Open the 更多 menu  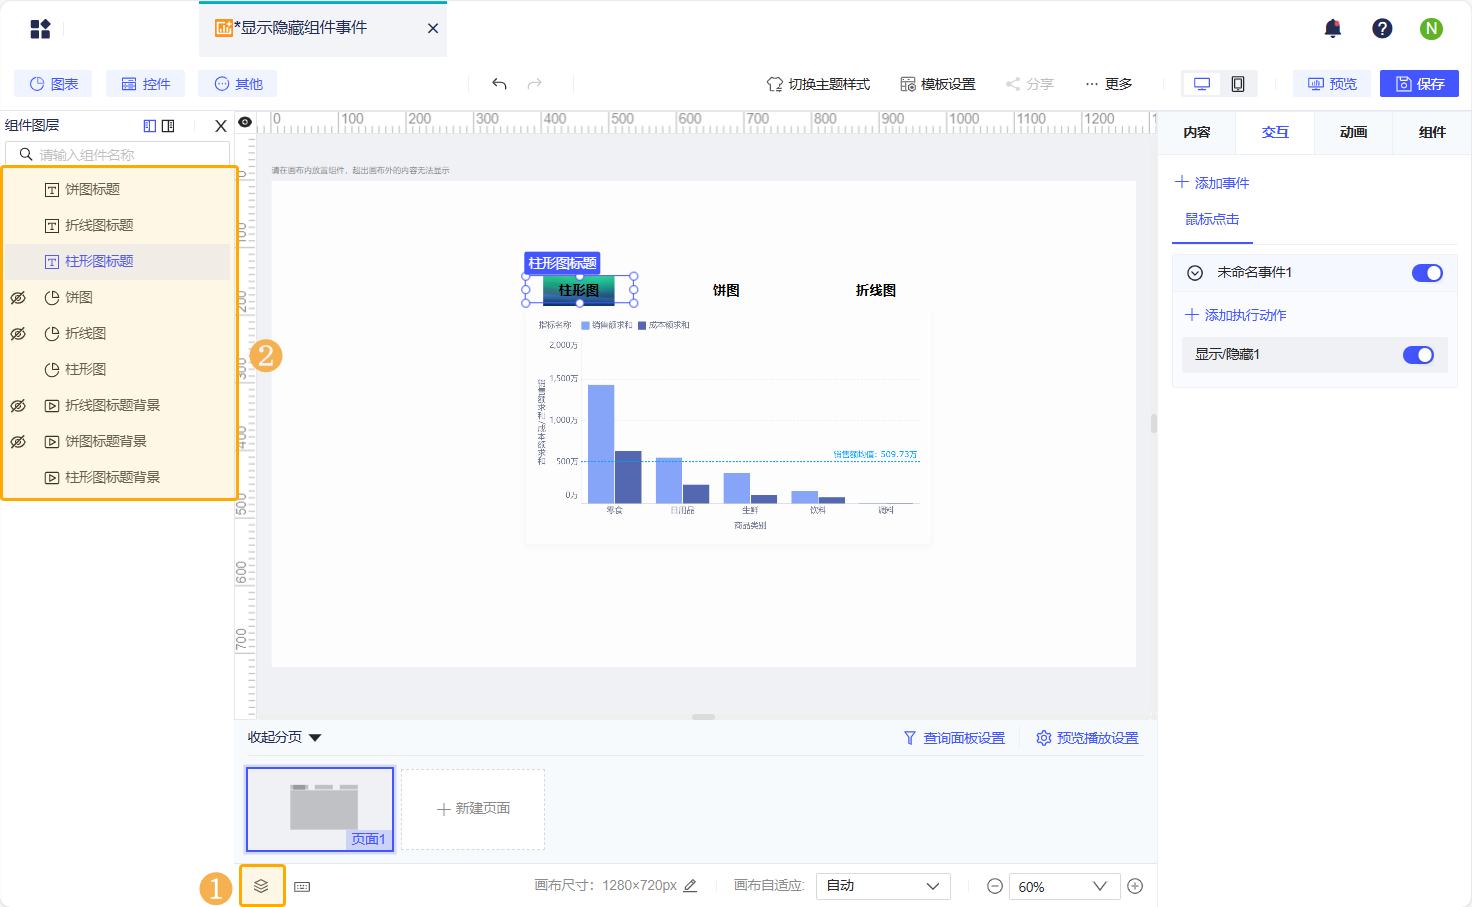[1109, 84]
